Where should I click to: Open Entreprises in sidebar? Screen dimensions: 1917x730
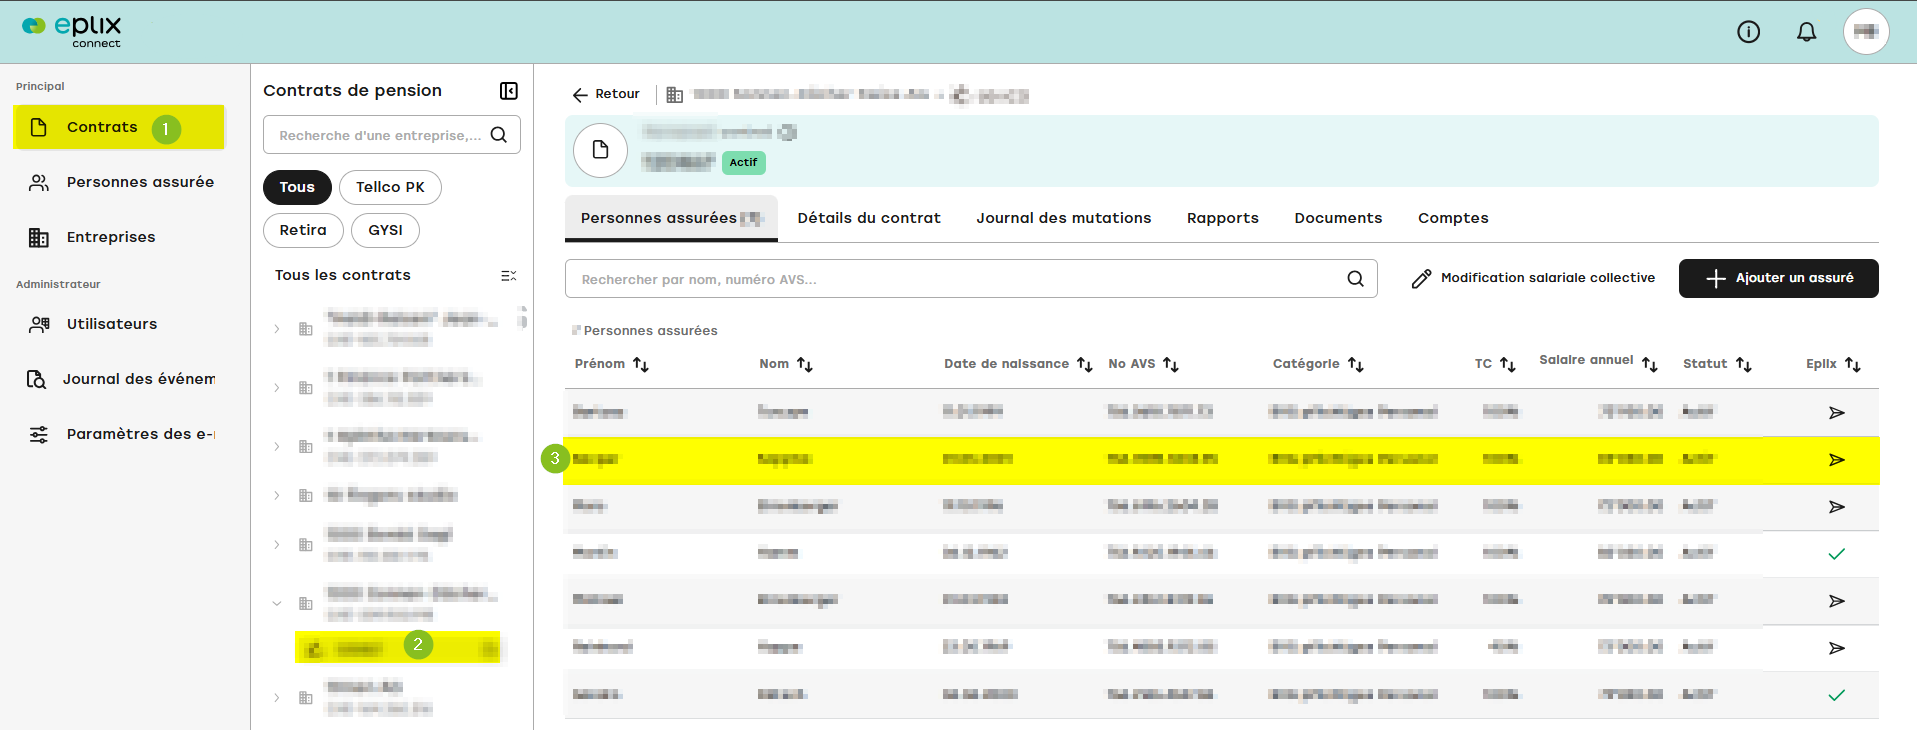tap(119, 237)
